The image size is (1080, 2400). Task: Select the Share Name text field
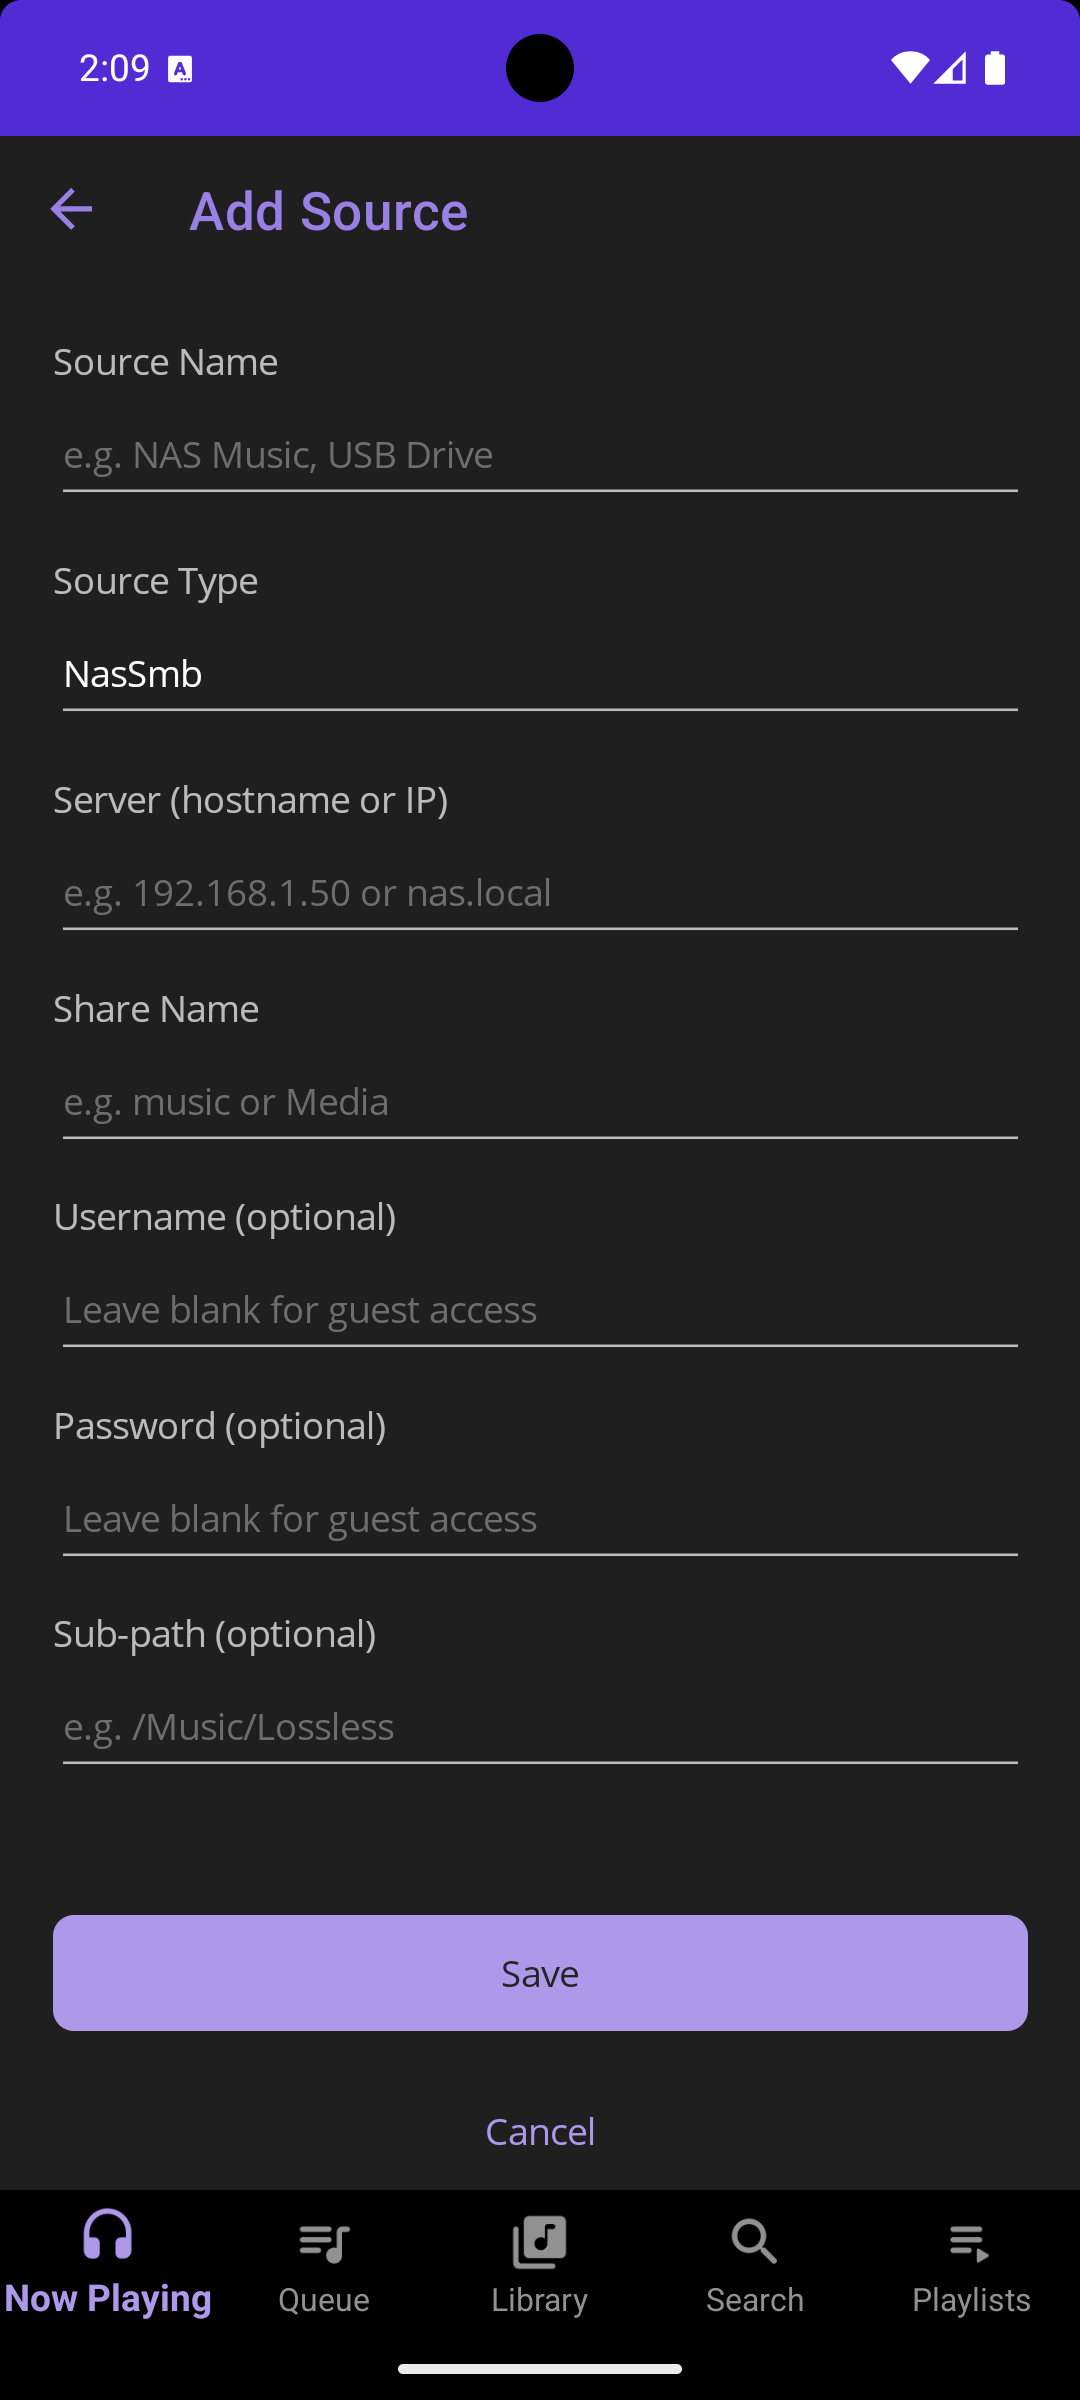[x=540, y=1102]
